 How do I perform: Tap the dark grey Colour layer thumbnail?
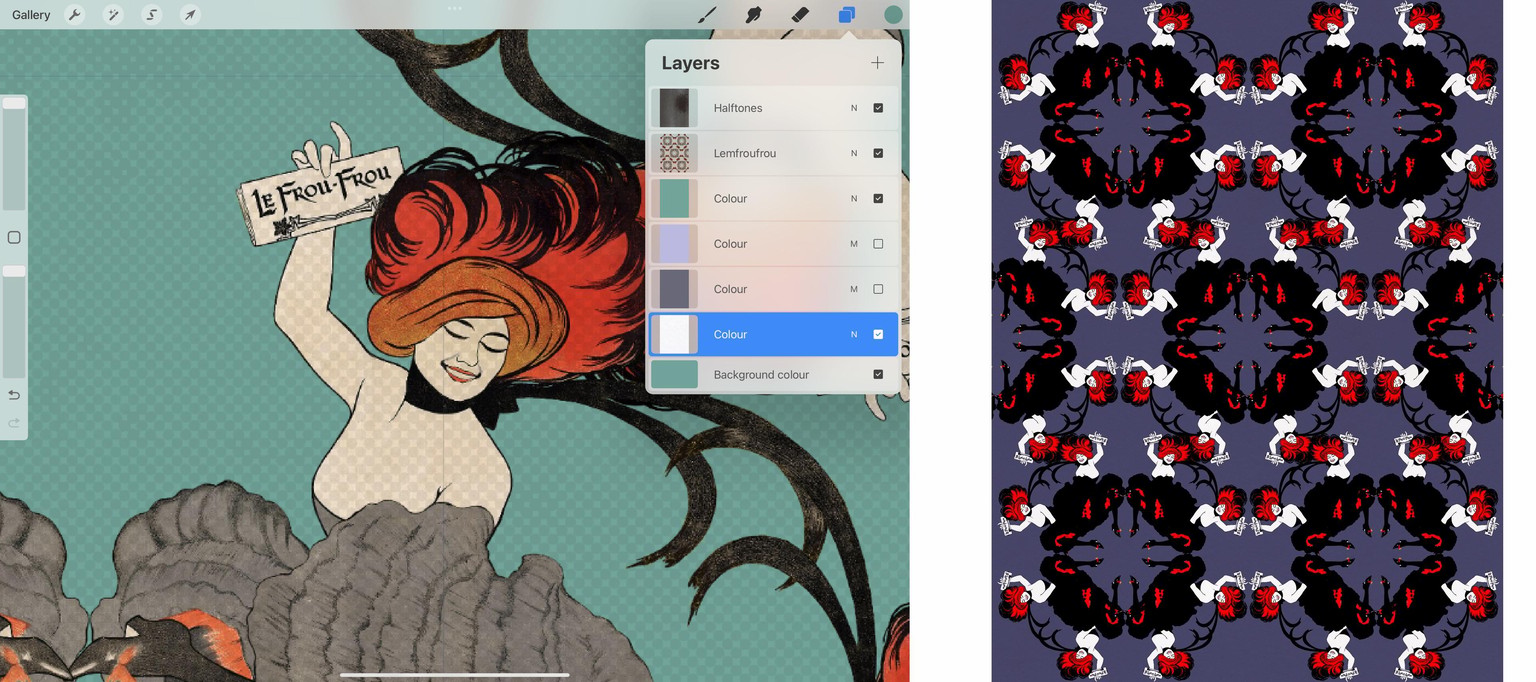[674, 289]
